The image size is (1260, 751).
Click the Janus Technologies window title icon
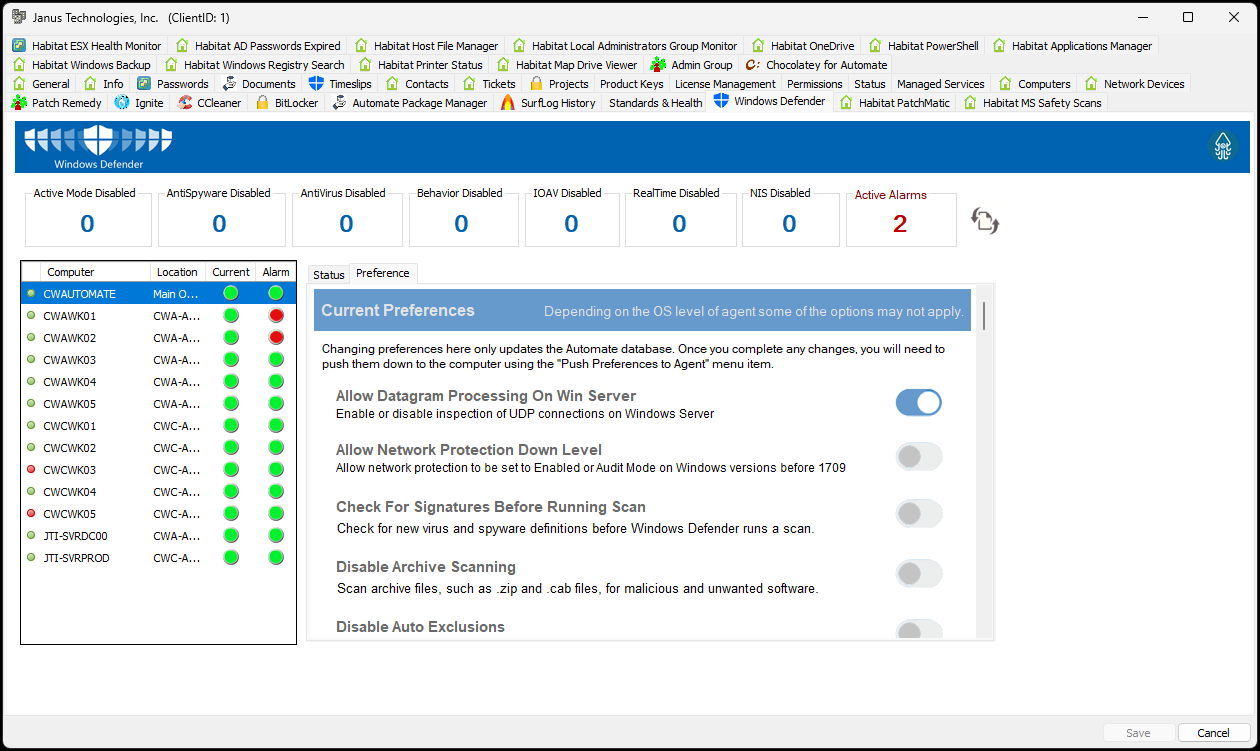click(19, 17)
